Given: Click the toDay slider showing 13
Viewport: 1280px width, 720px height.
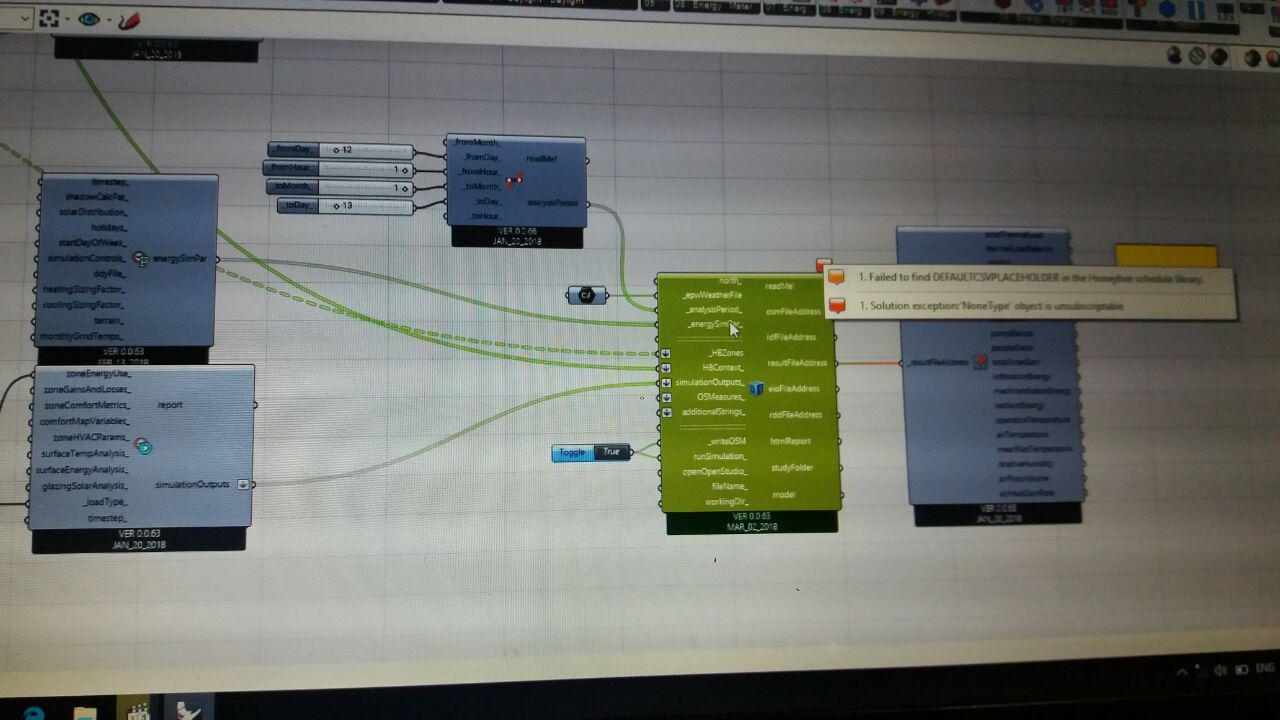Looking at the screenshot, I should point(346,206).
